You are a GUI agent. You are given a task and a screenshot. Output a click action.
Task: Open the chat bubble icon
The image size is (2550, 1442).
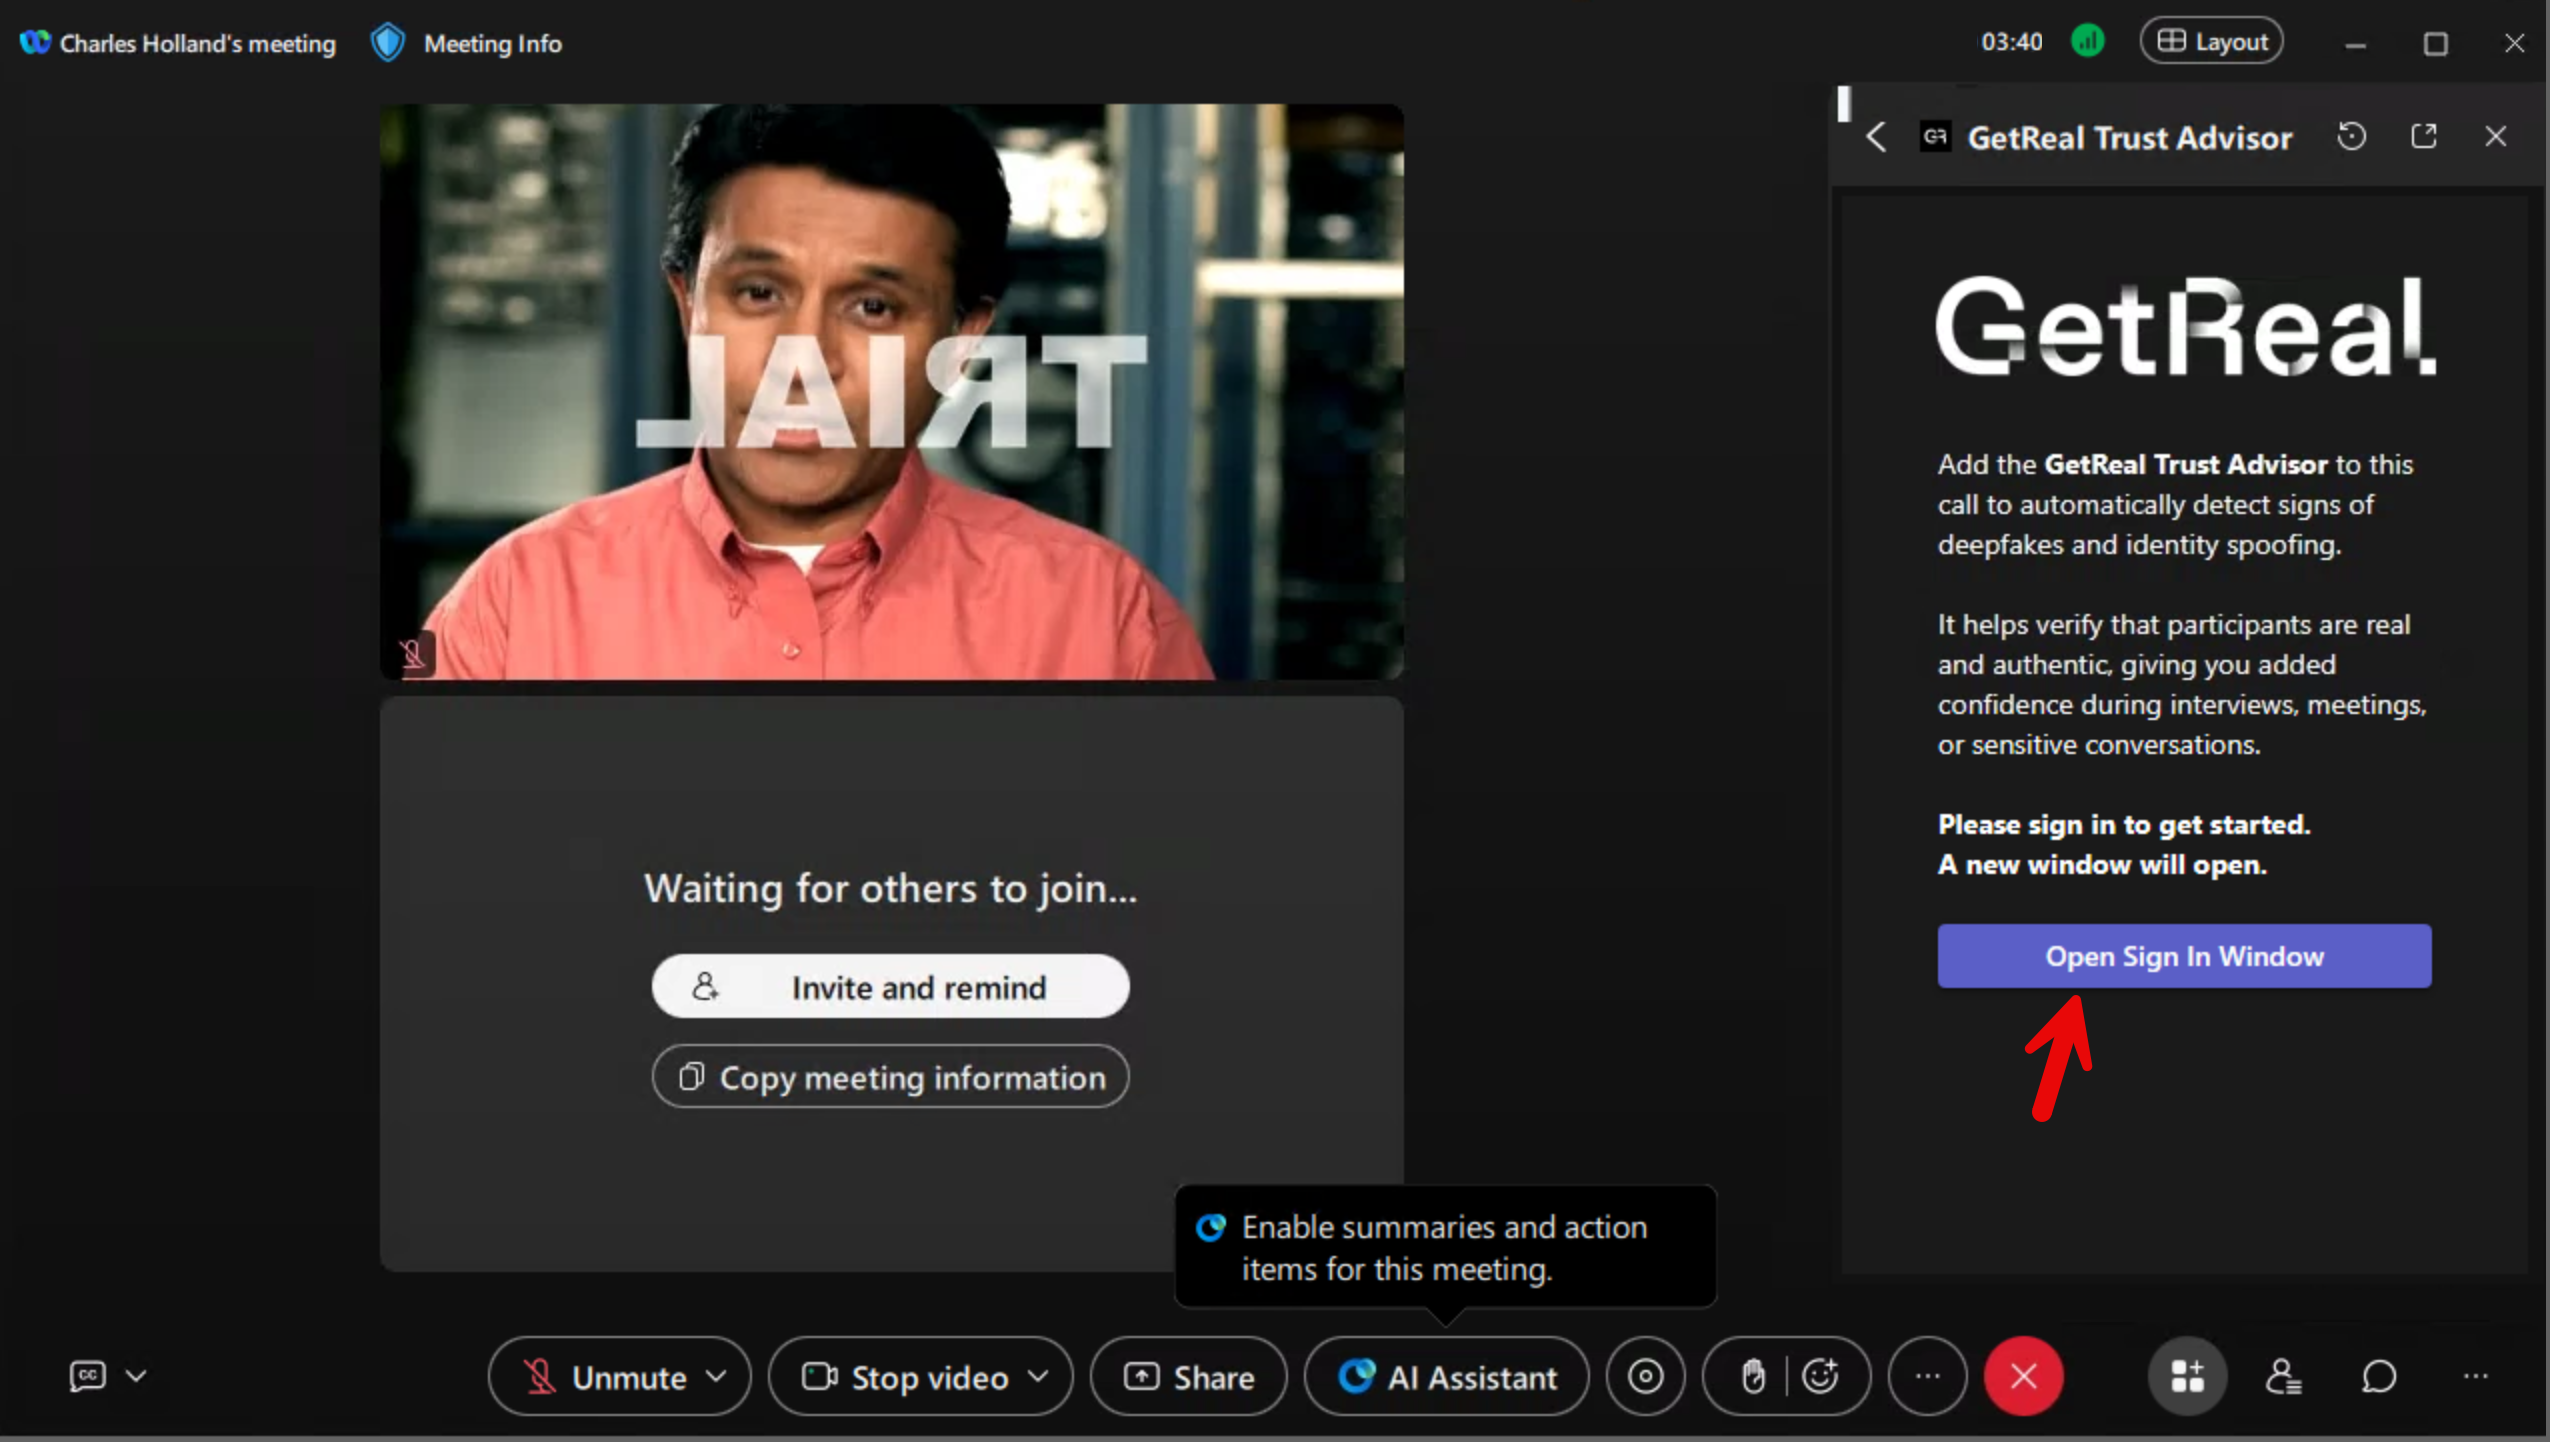(2378, 1377)
